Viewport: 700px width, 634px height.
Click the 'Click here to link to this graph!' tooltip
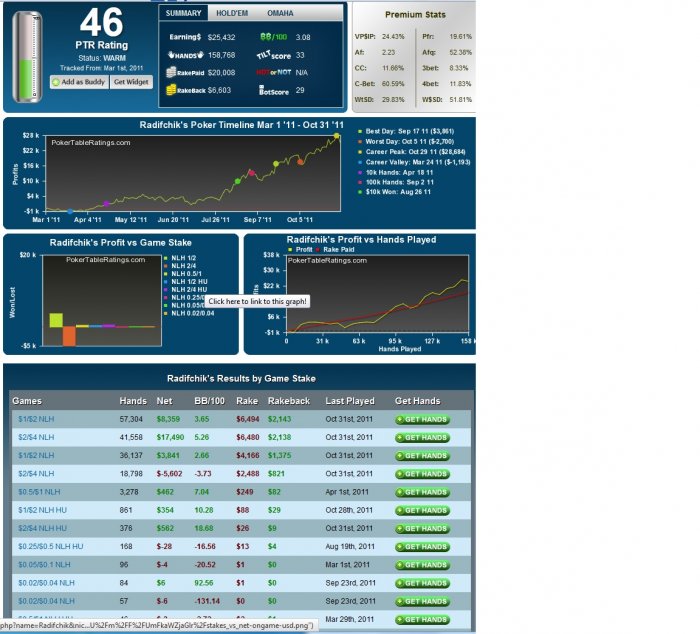257,301
